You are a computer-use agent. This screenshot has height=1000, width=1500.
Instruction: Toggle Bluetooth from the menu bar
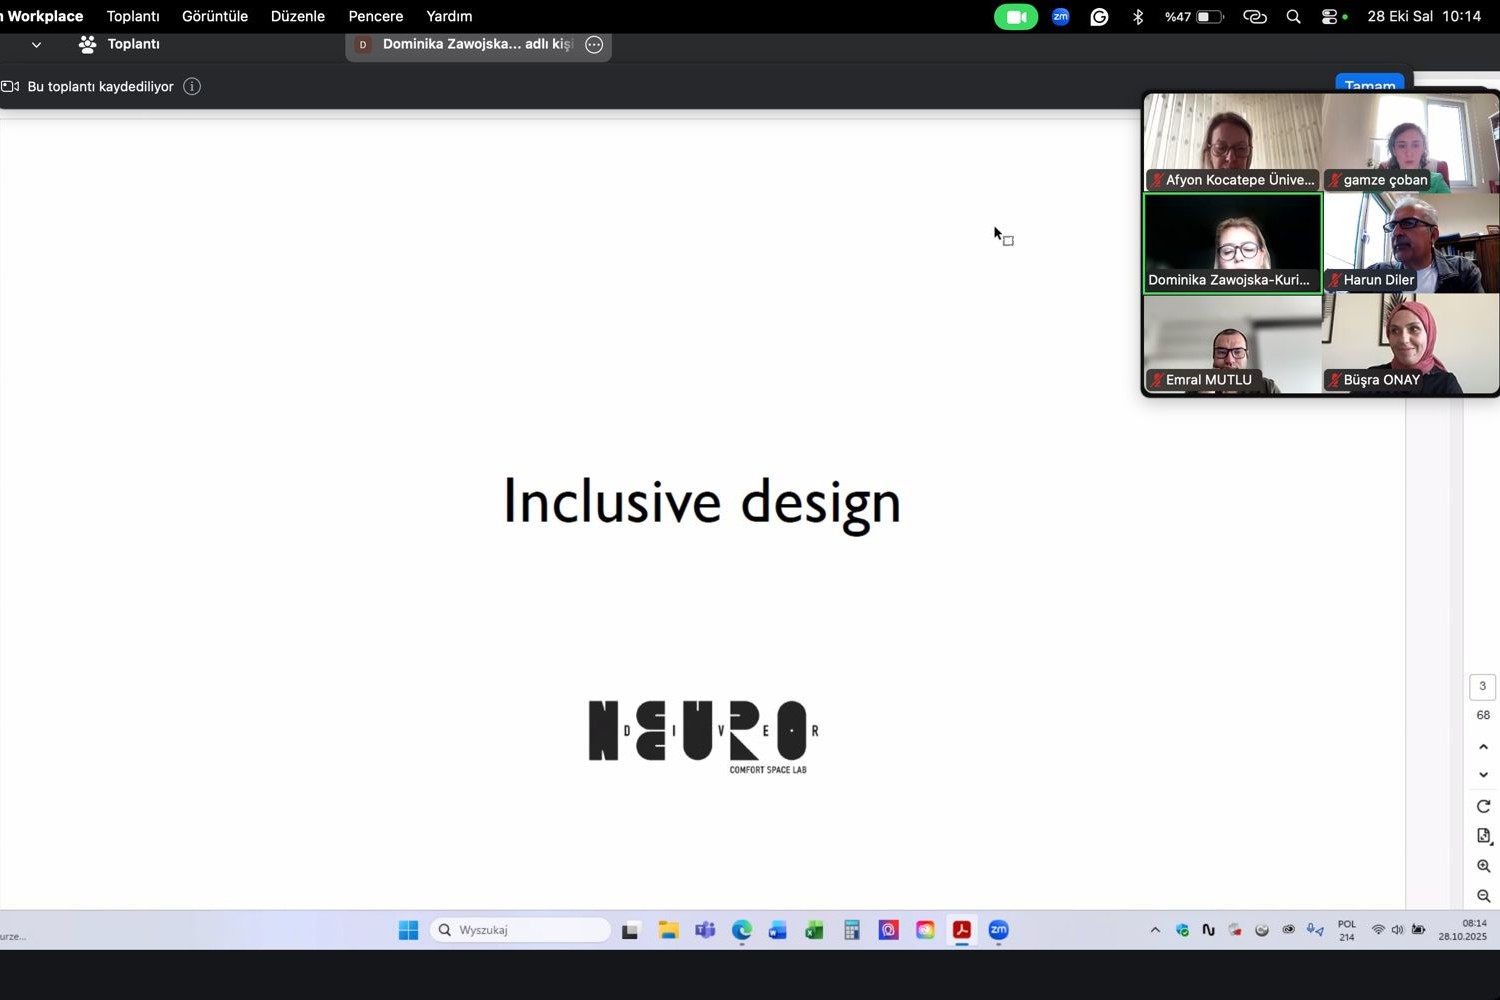pos(1138,17)
